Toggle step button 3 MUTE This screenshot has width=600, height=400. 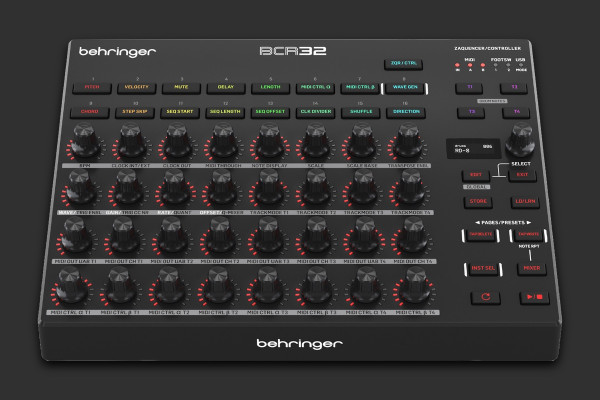181,88
